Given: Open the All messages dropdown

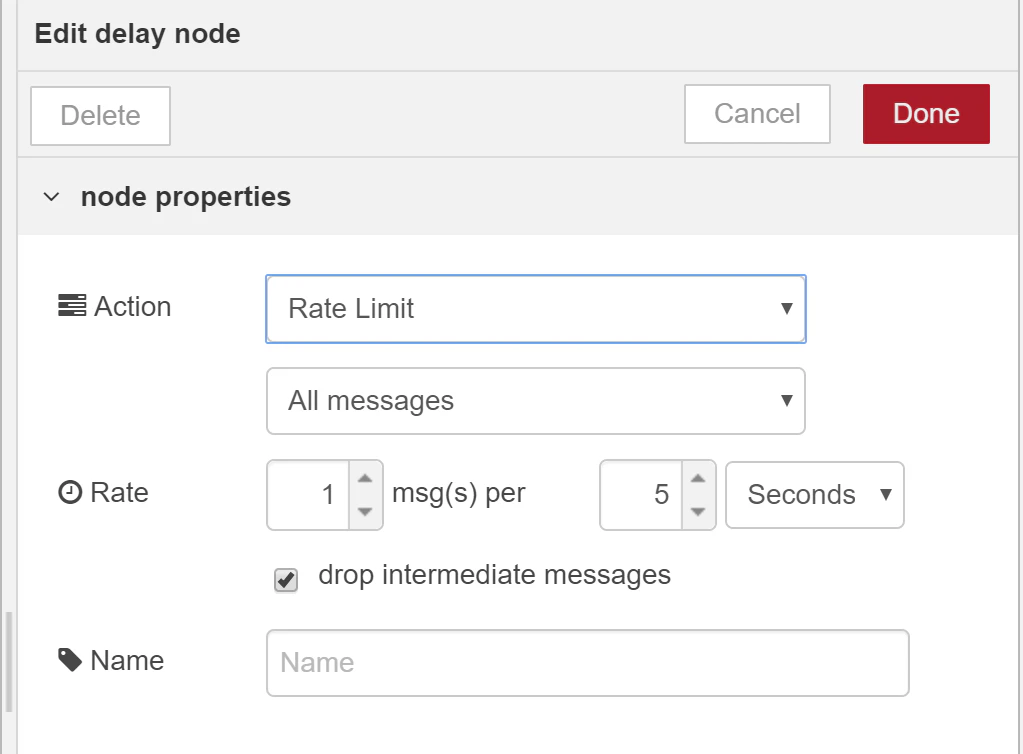Looking at the screenshot, I should tap(536, 401).
